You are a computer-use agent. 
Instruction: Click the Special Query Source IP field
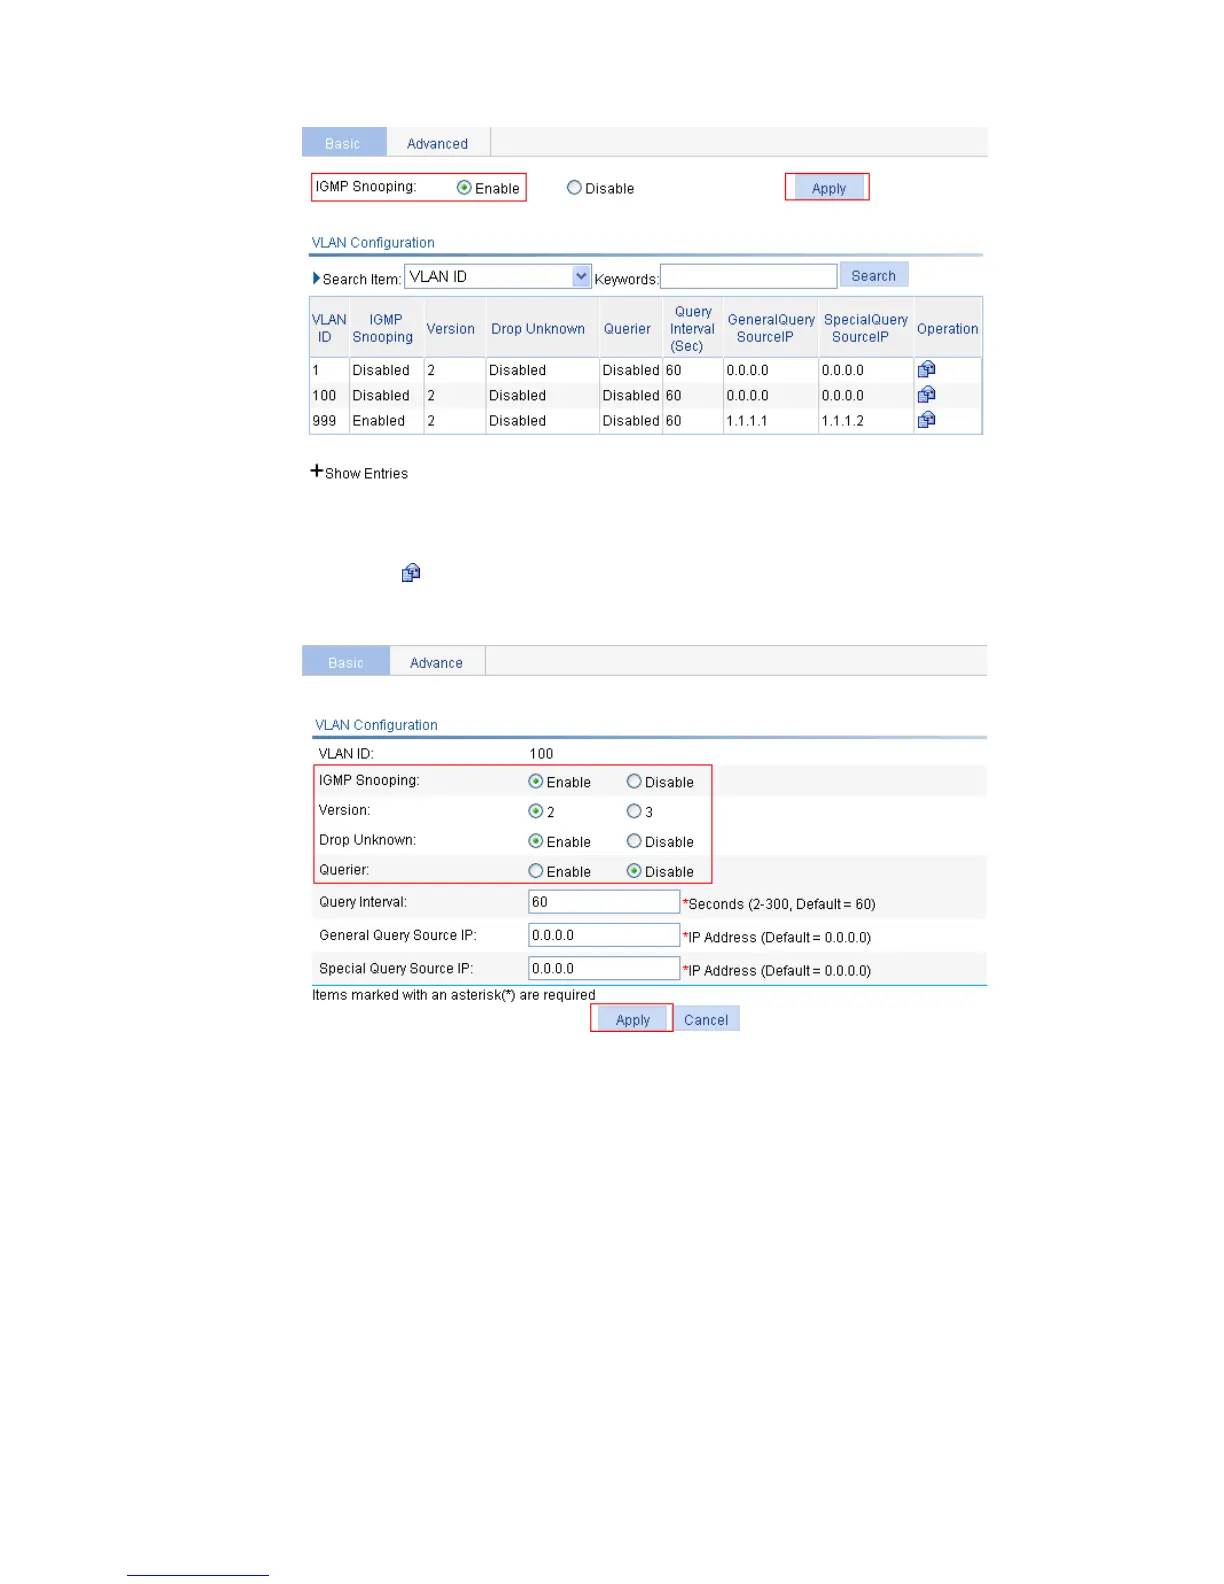[x=604, y=968]
